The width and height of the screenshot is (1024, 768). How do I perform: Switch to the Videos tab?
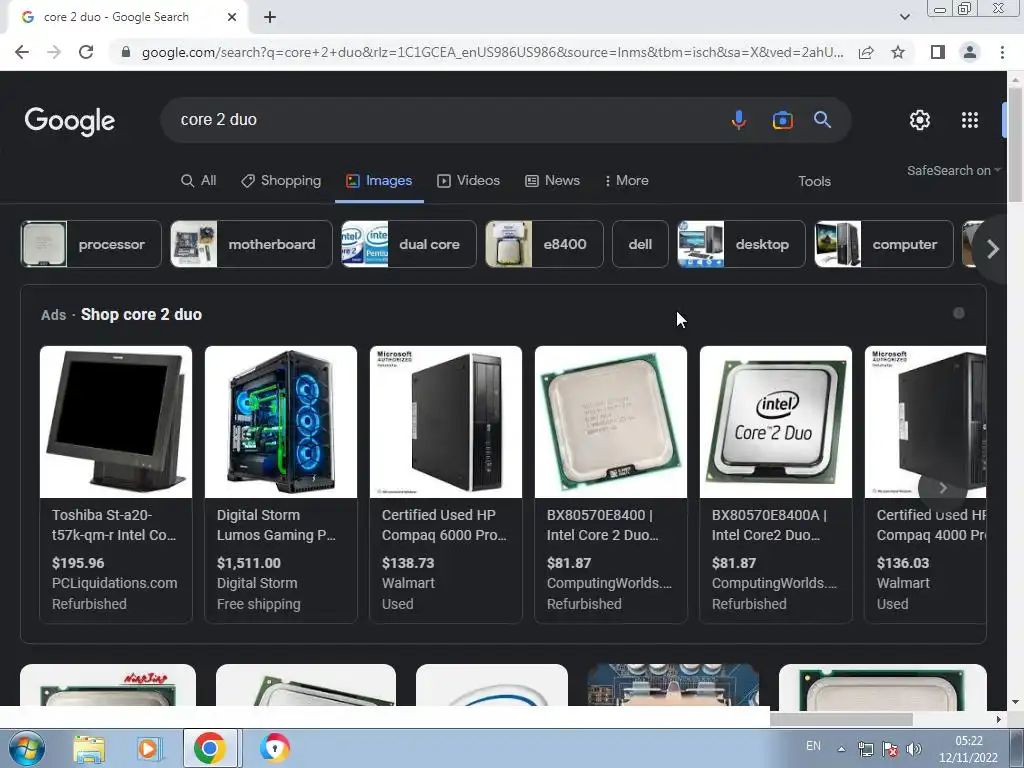[x=468, y=181]
